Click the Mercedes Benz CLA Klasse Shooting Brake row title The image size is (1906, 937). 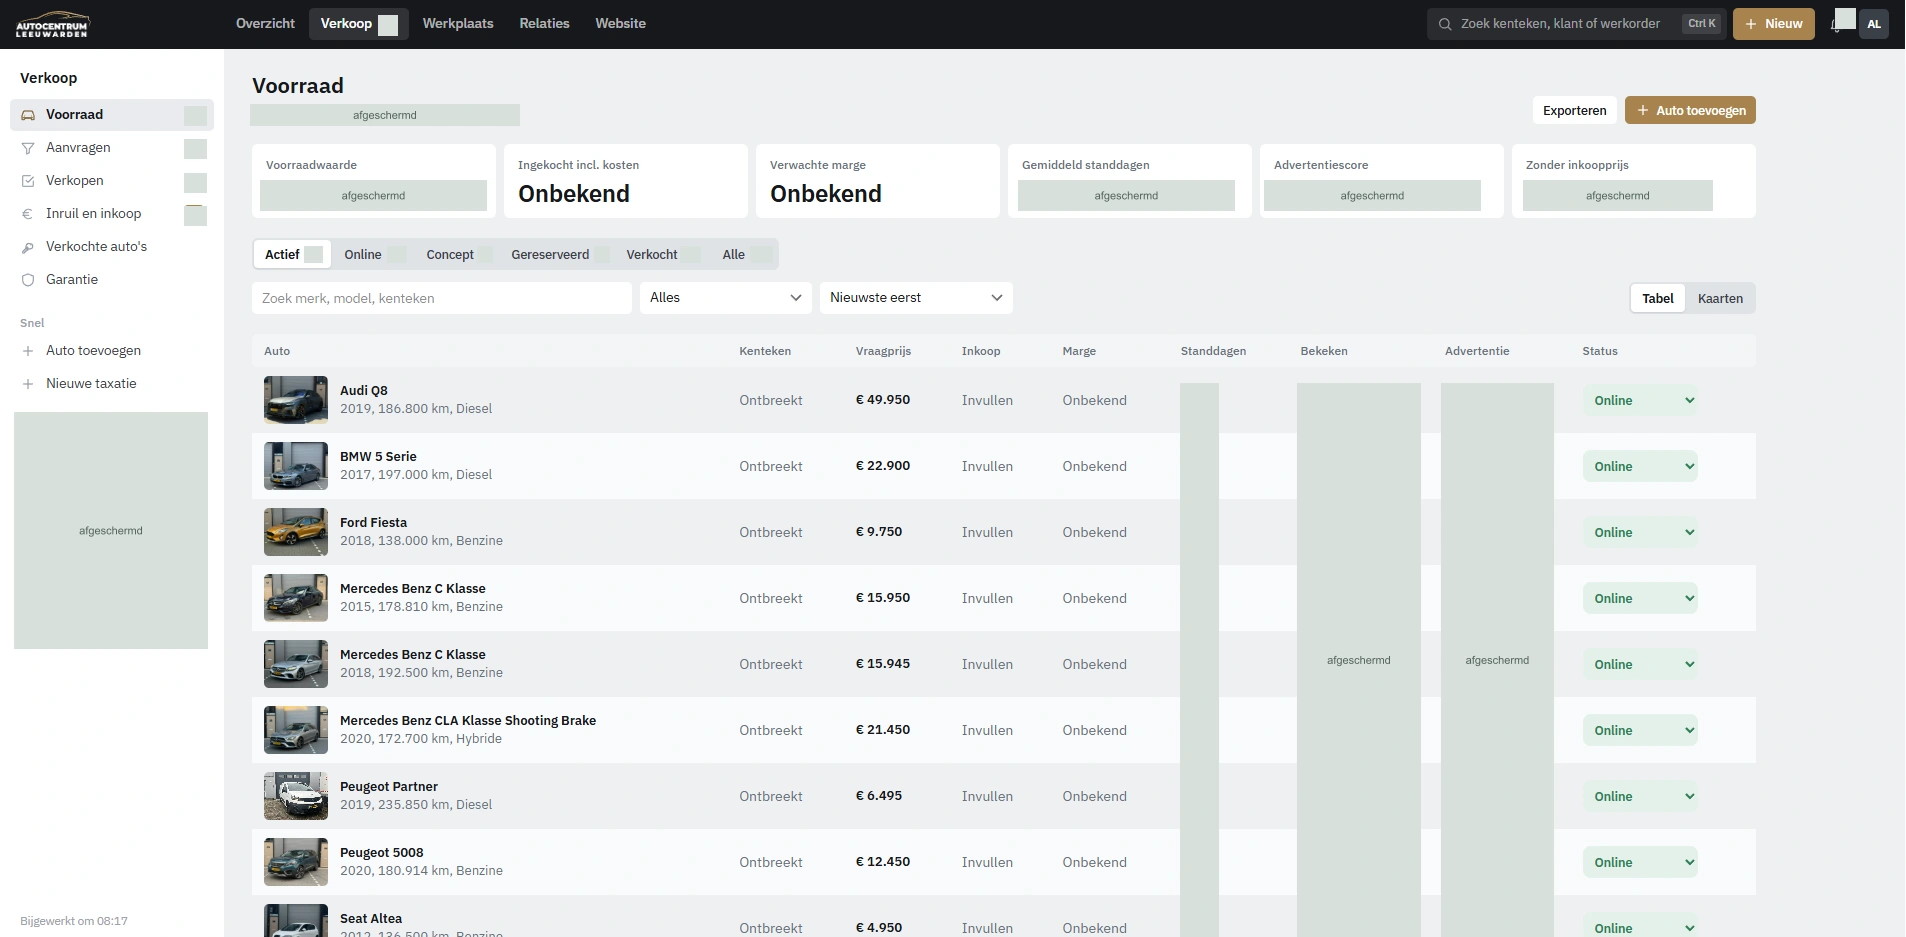tap(468, 721)
